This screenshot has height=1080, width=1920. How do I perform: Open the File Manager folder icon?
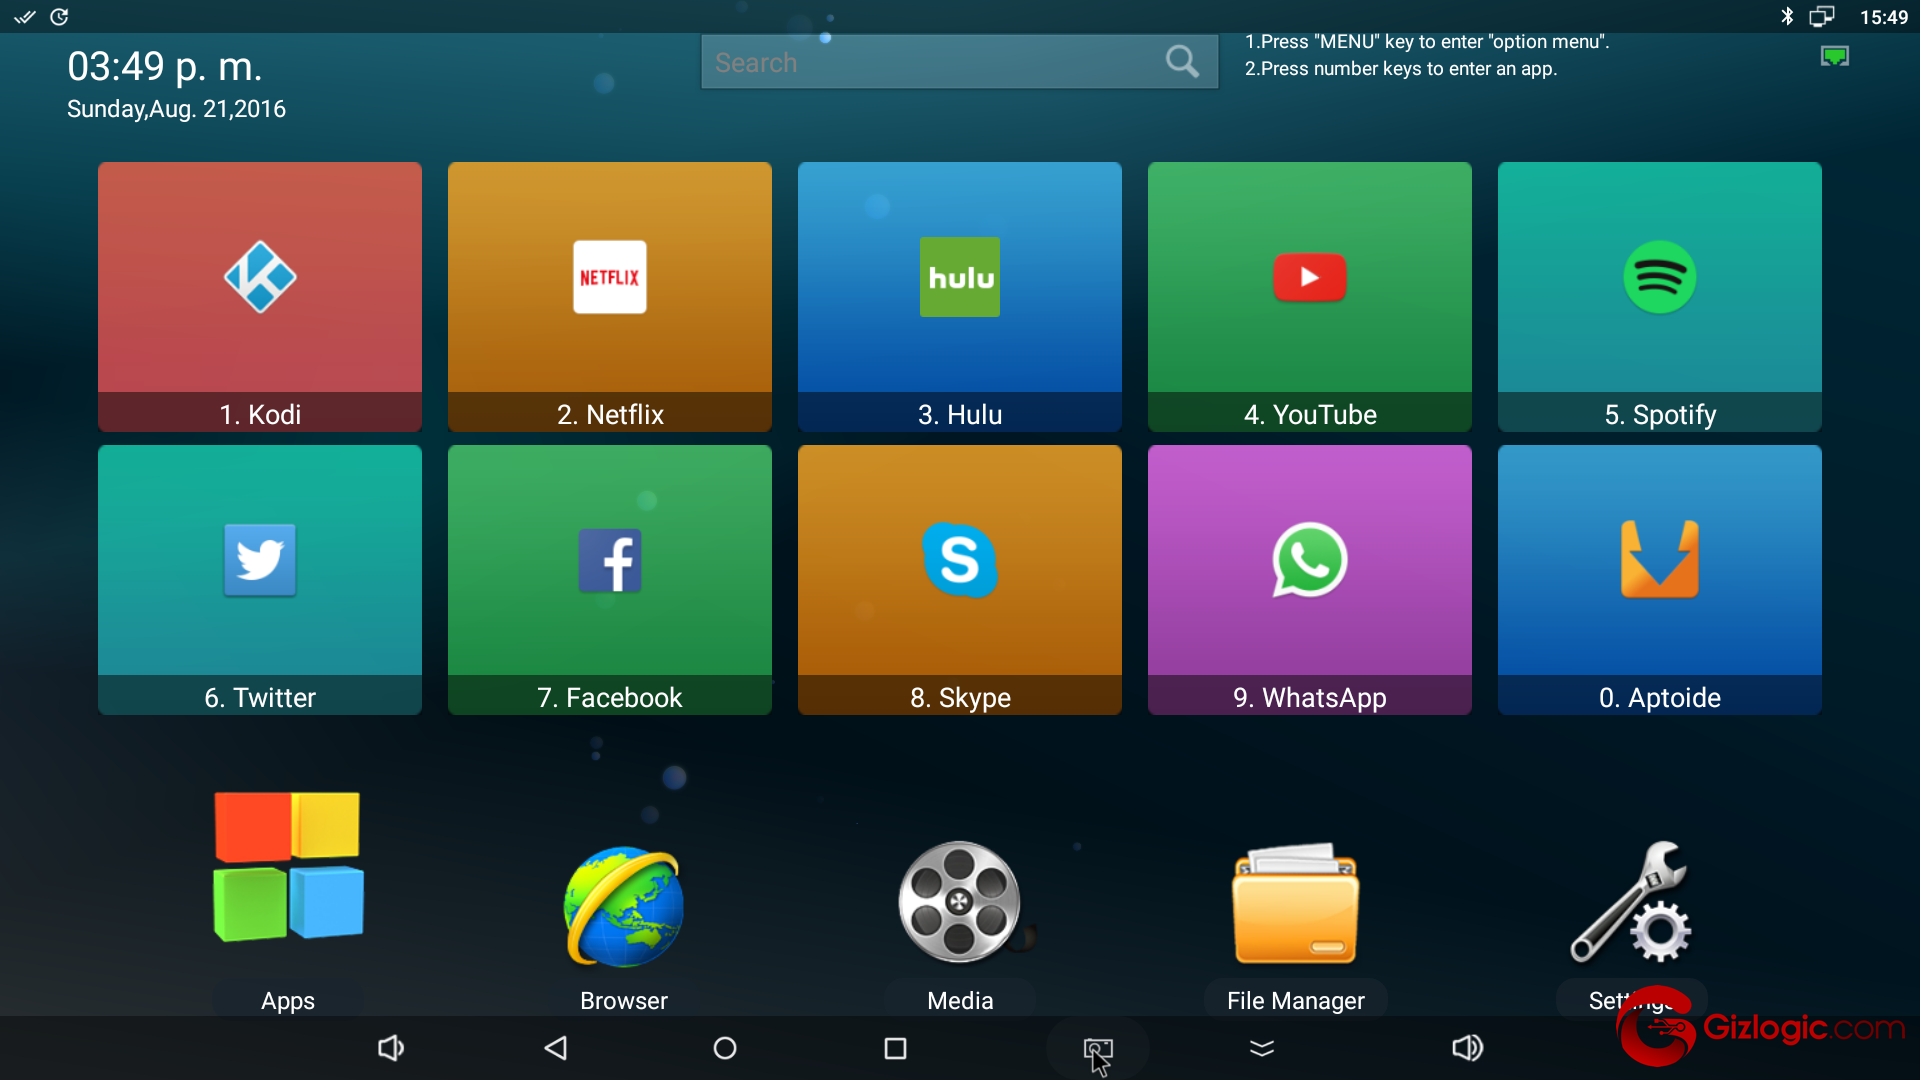1296,903
